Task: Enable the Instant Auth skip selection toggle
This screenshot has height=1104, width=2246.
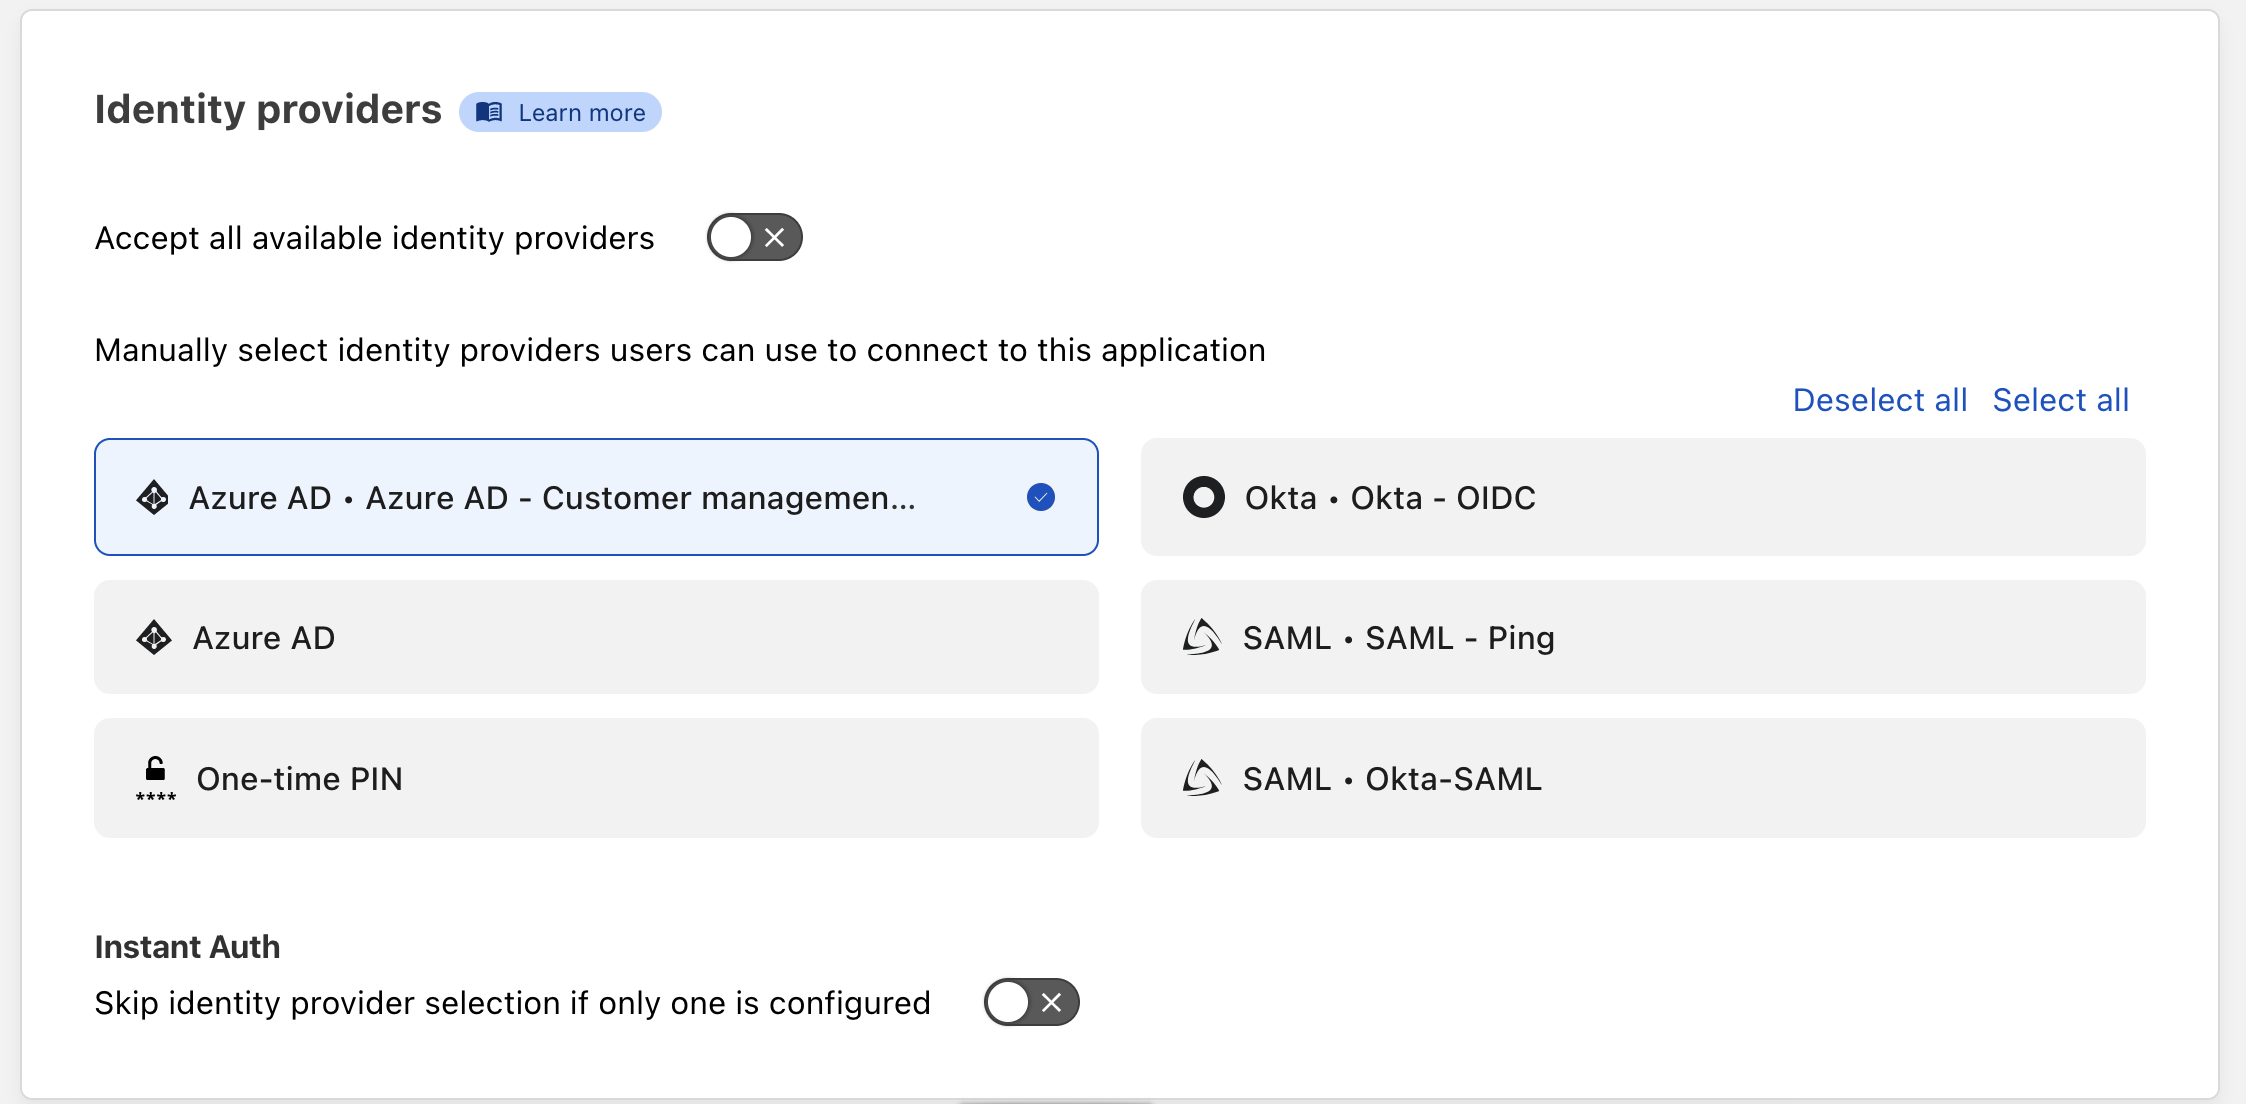Action: (1031, 1002)
